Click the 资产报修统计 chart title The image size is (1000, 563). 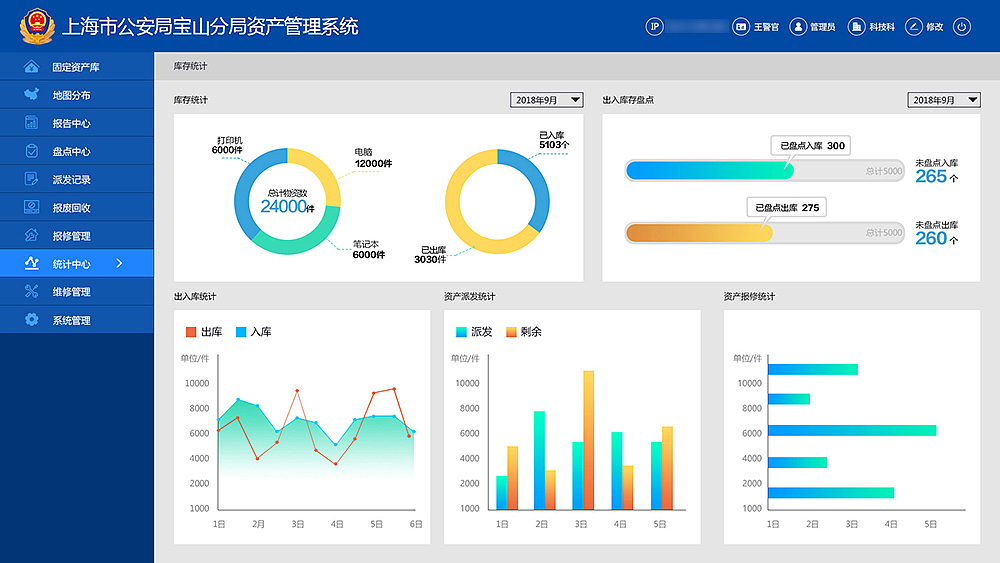tap(749, 296)
